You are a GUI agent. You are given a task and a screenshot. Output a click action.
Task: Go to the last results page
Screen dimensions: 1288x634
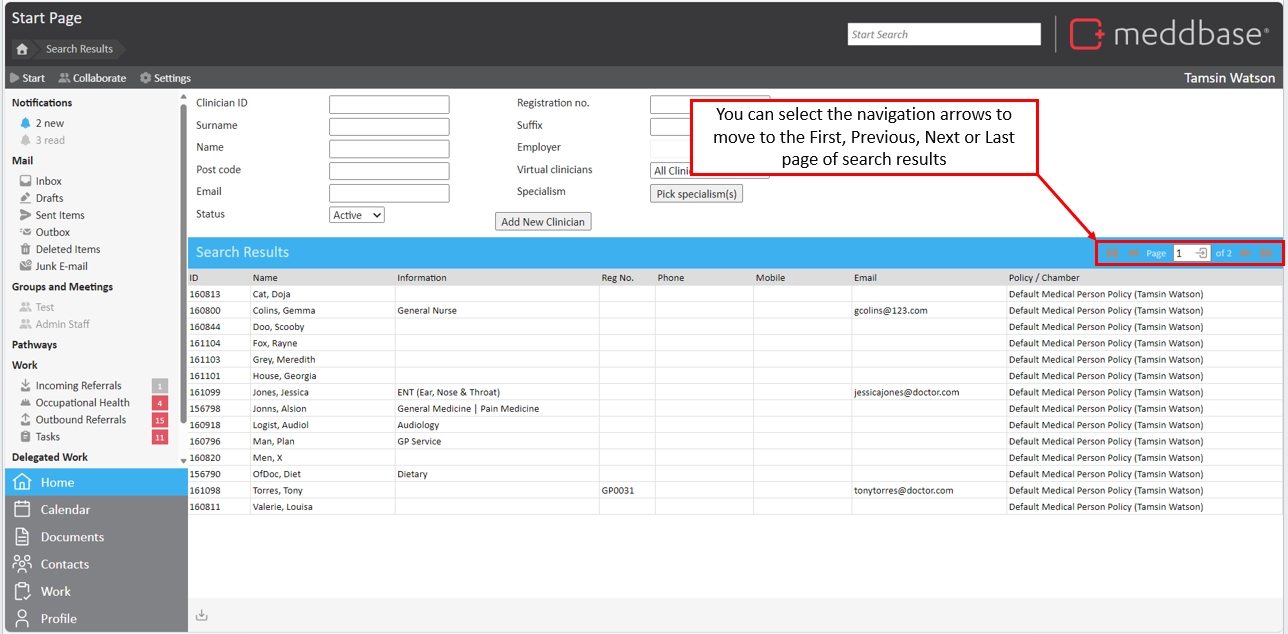click(x=1266, y=253)
